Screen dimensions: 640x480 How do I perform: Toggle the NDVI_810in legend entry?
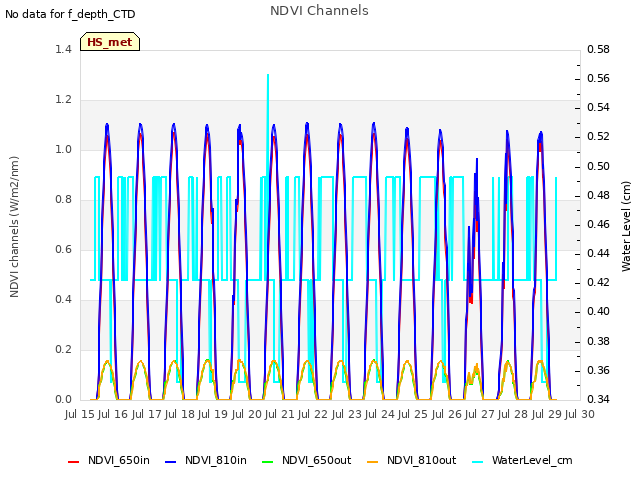click(206, 460)
